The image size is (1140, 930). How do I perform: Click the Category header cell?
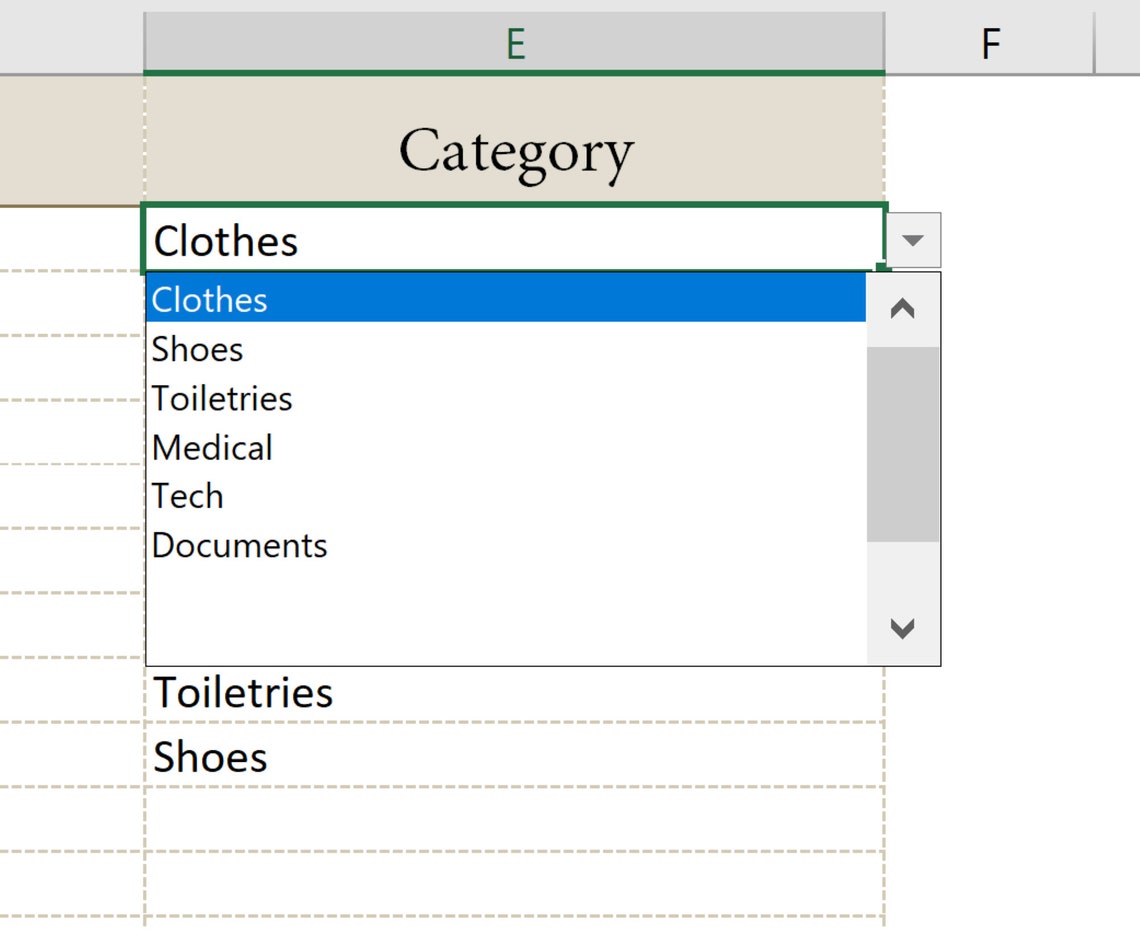pyautogui.click(x=515, y=150)
